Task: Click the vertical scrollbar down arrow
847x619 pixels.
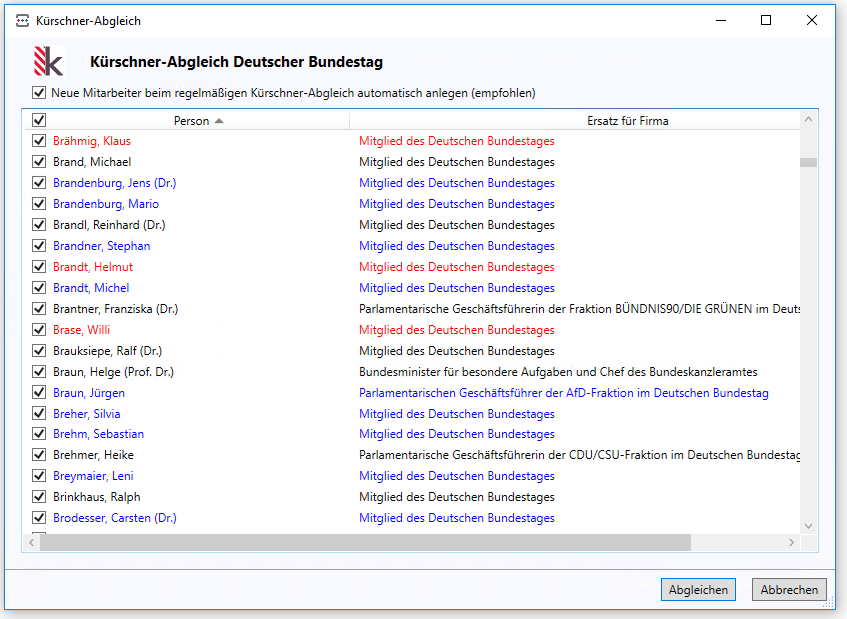Action: click(x=808, y=526)
